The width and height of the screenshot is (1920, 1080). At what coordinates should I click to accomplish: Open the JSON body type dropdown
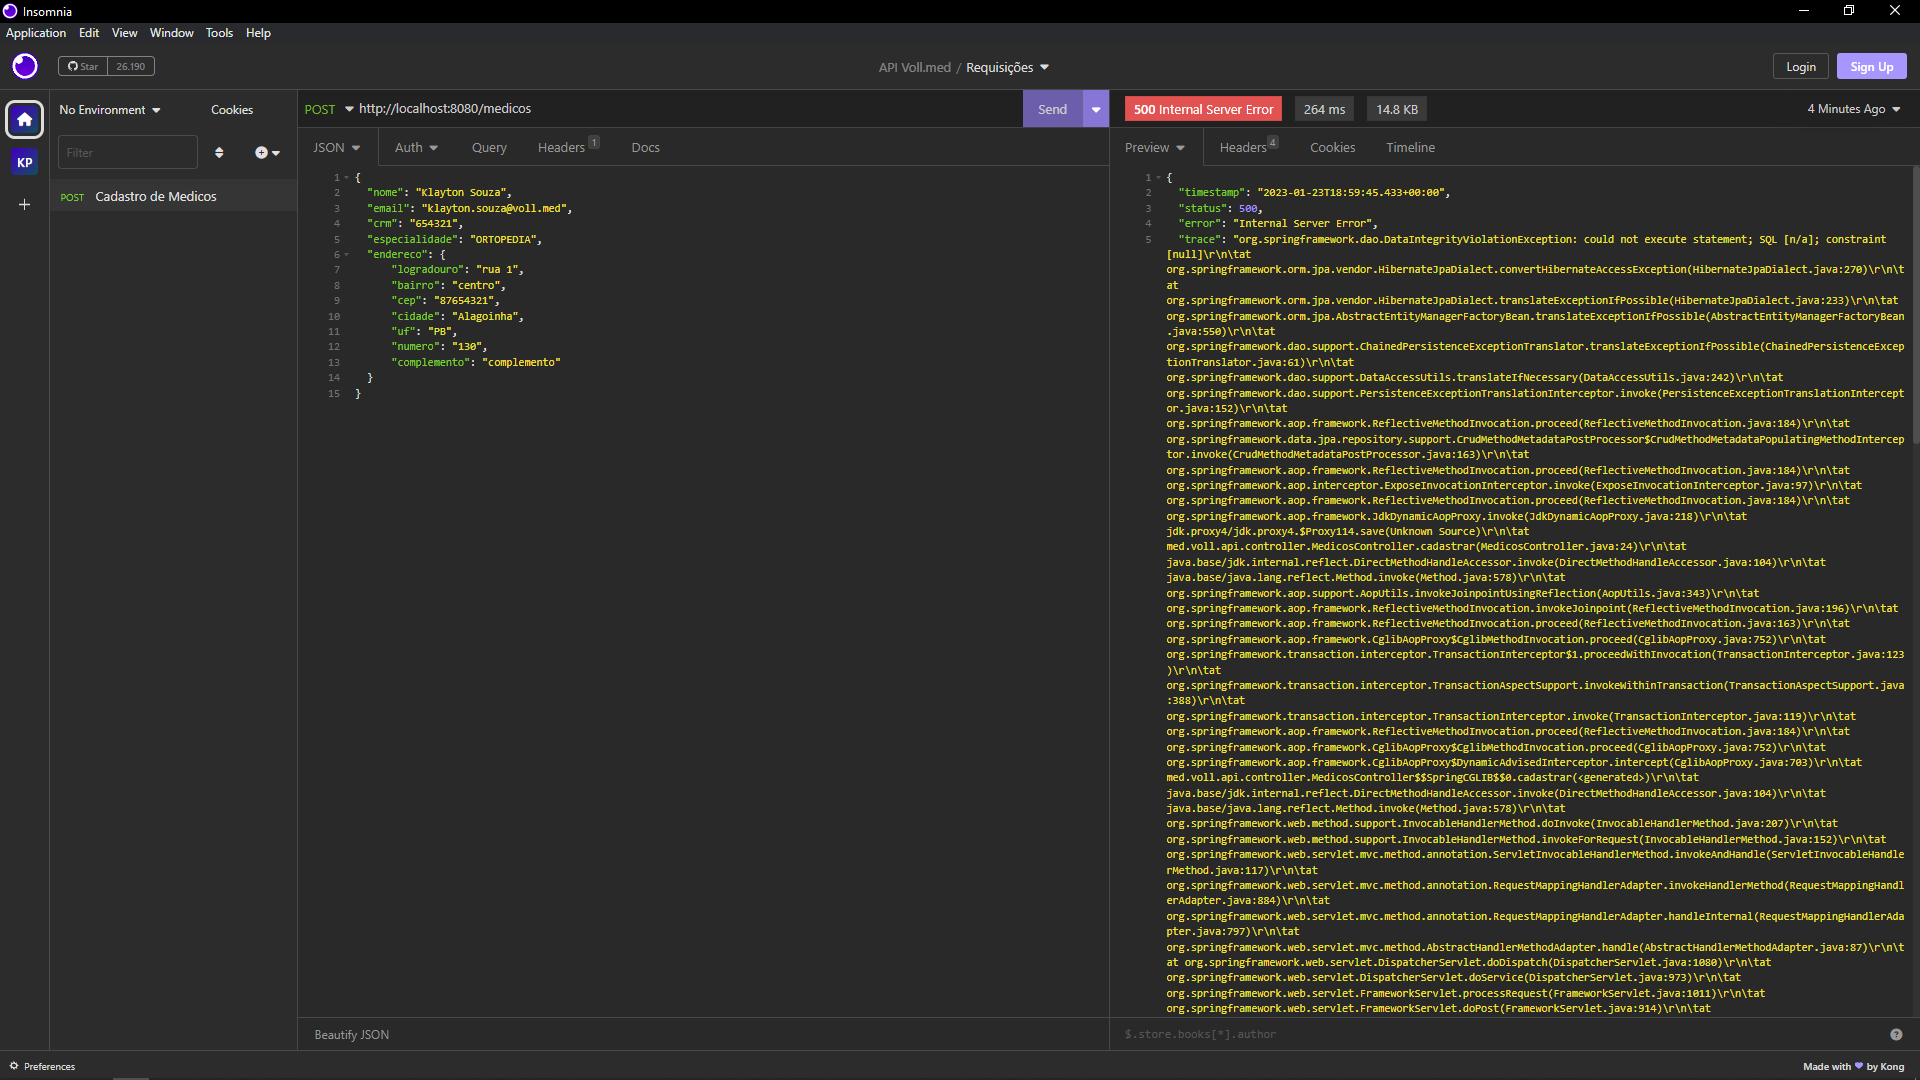point(337,147)
